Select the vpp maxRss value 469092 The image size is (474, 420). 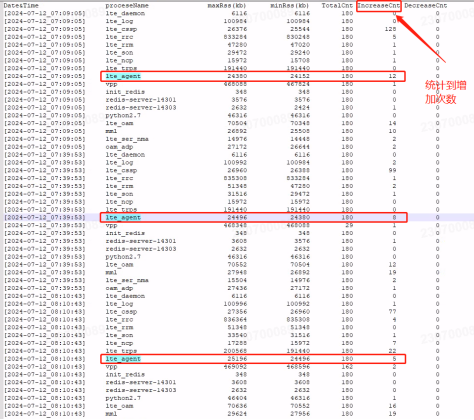click(235, 367)
